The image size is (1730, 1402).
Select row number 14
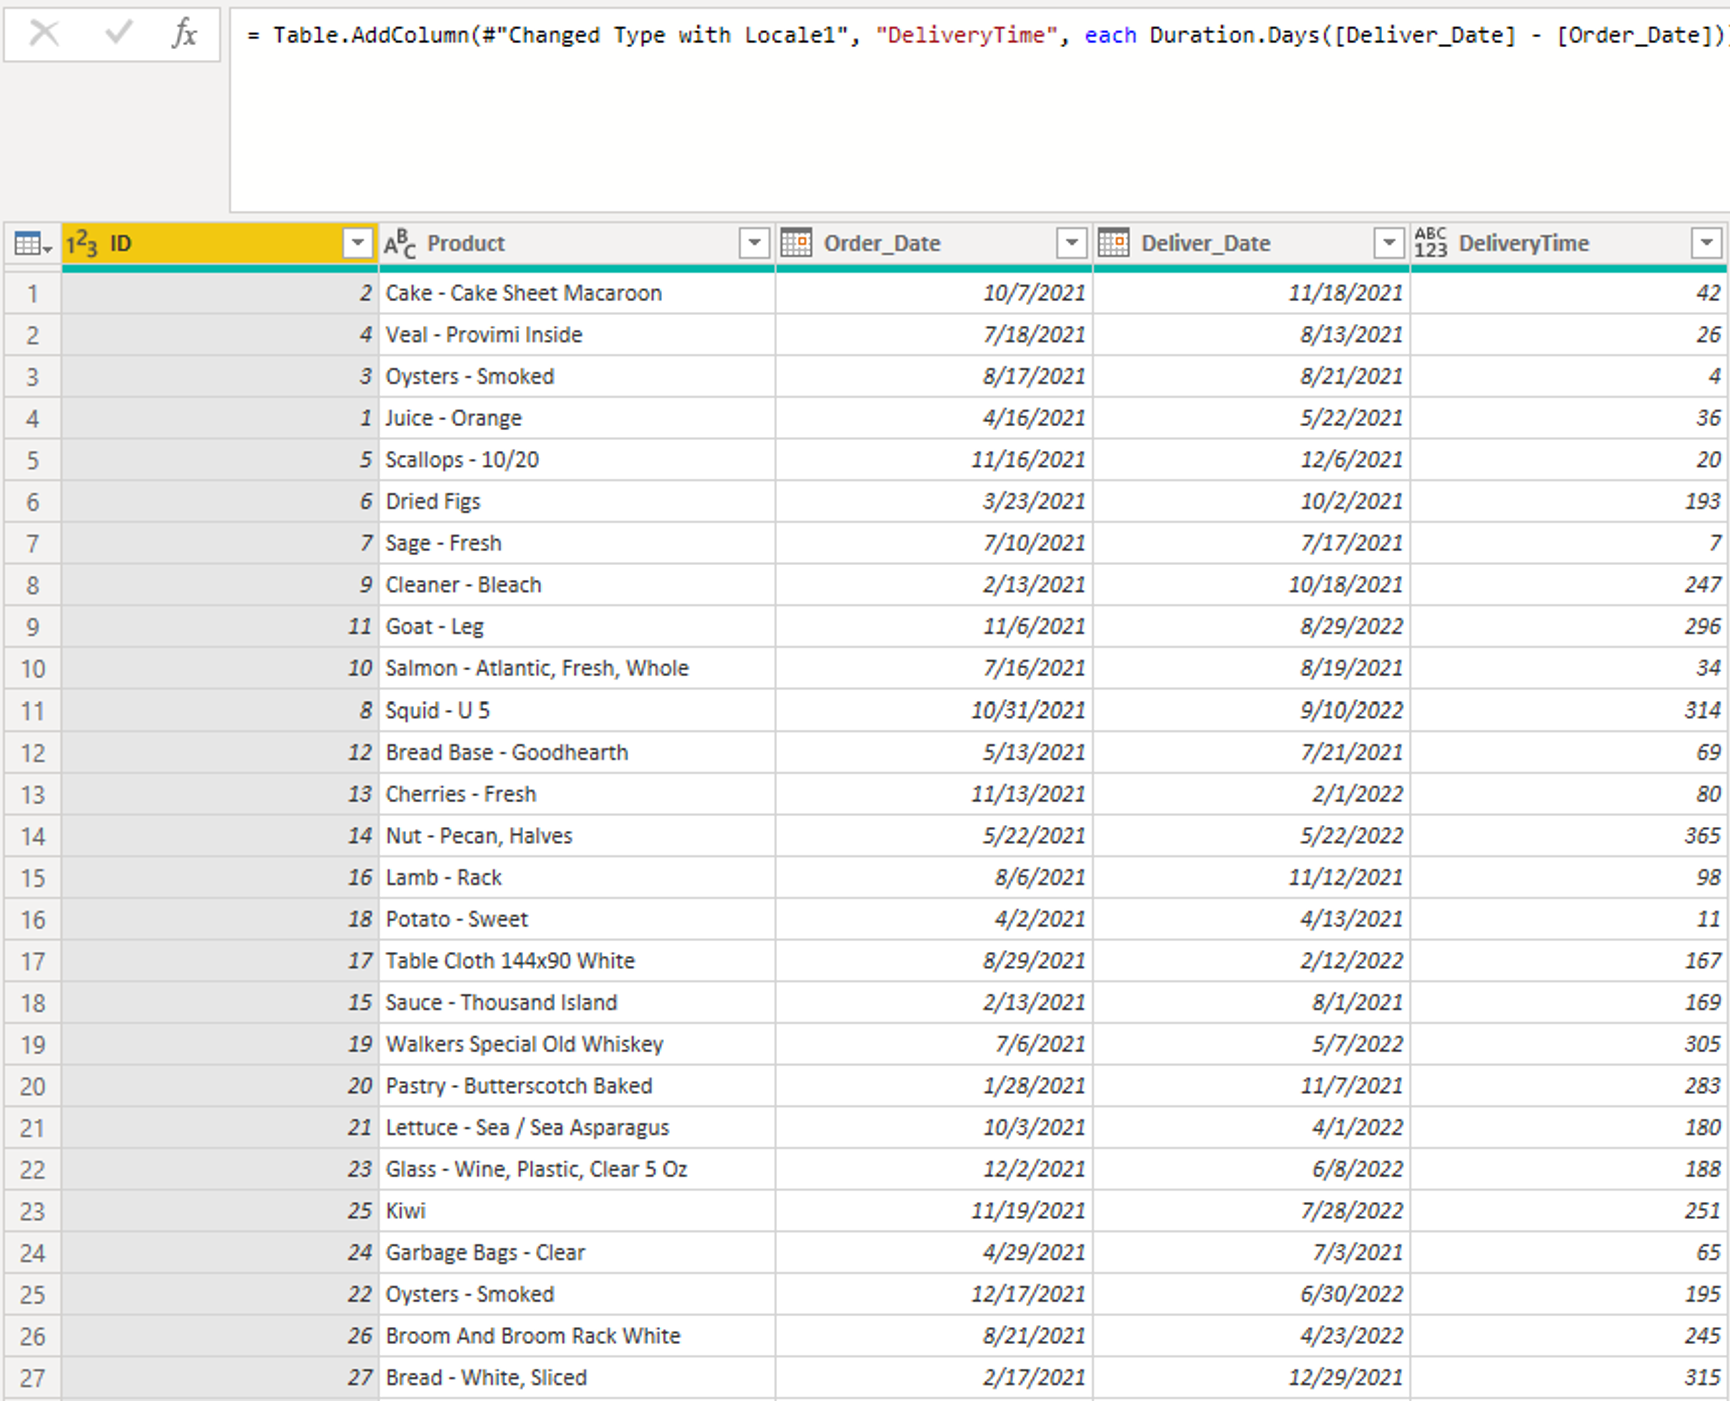click(x=33, y=836)
